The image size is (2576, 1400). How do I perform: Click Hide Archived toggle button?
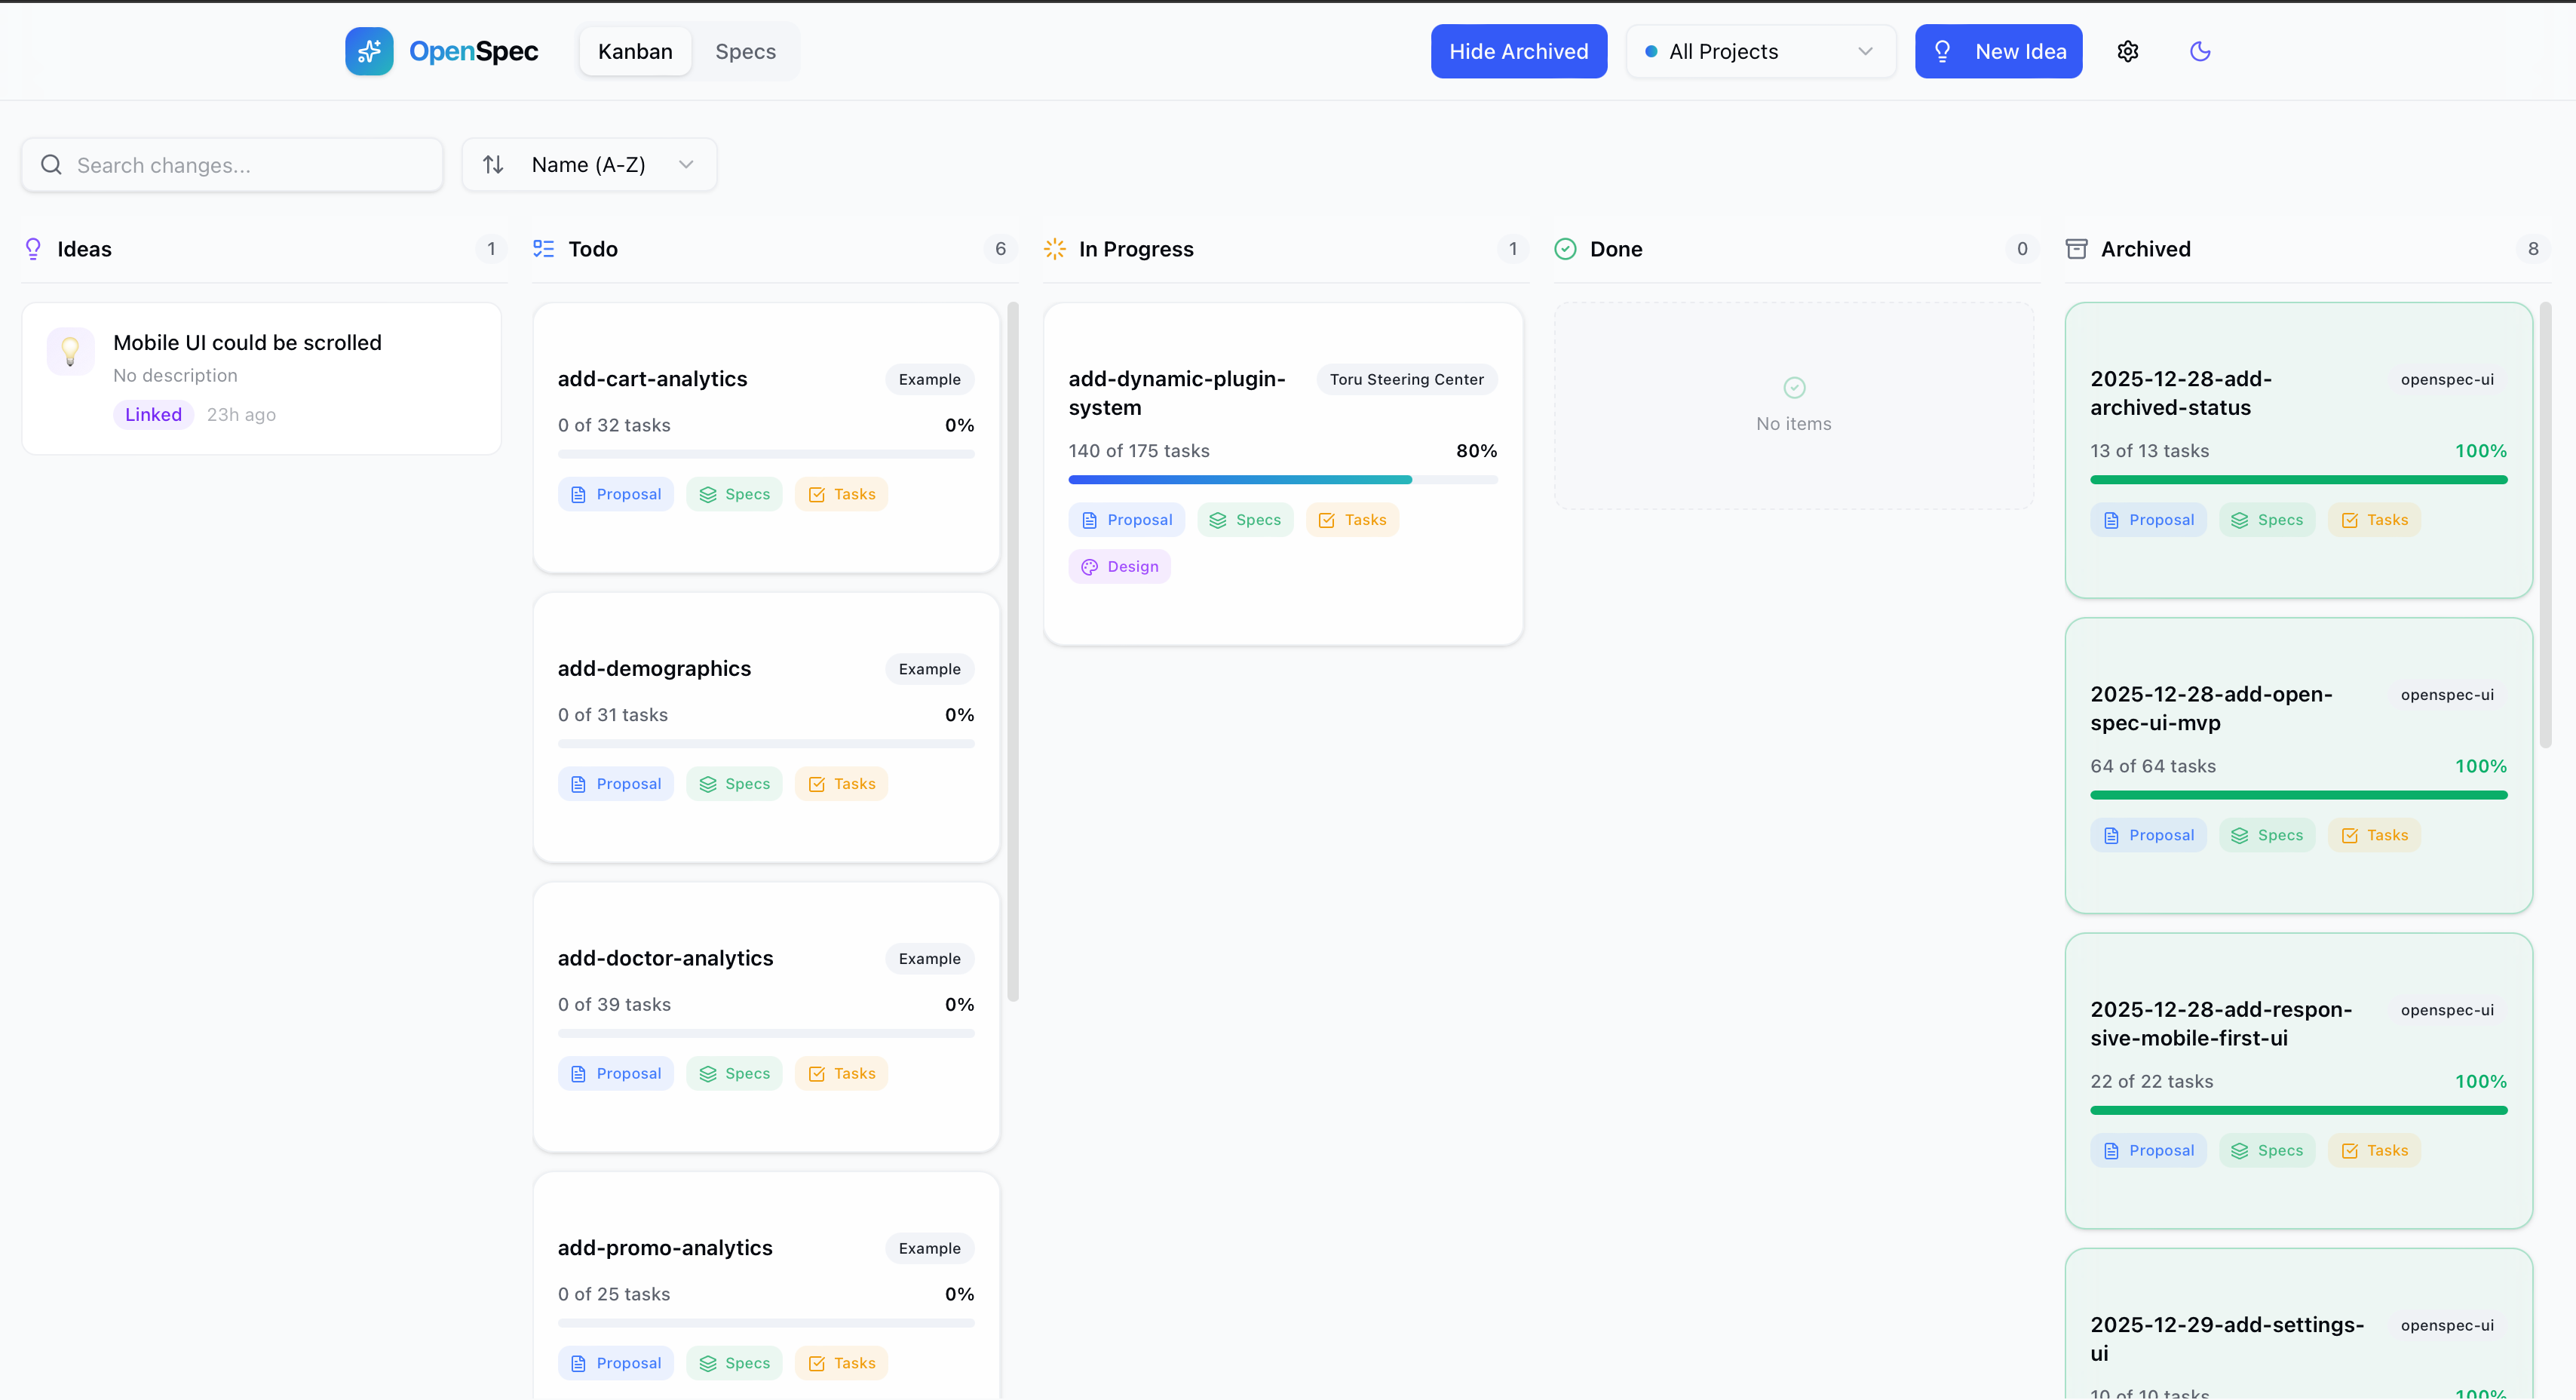1518,51
